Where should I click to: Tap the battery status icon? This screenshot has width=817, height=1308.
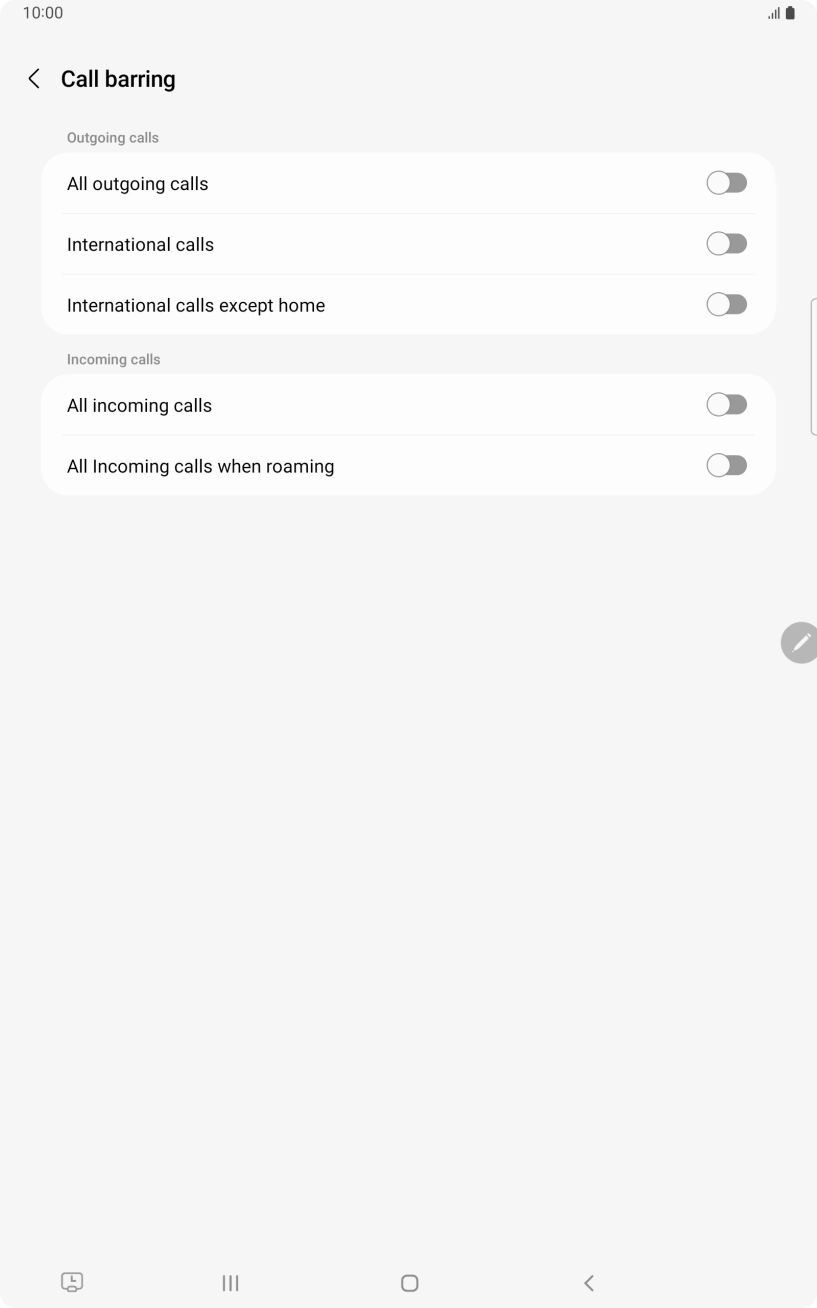(790, 13)
